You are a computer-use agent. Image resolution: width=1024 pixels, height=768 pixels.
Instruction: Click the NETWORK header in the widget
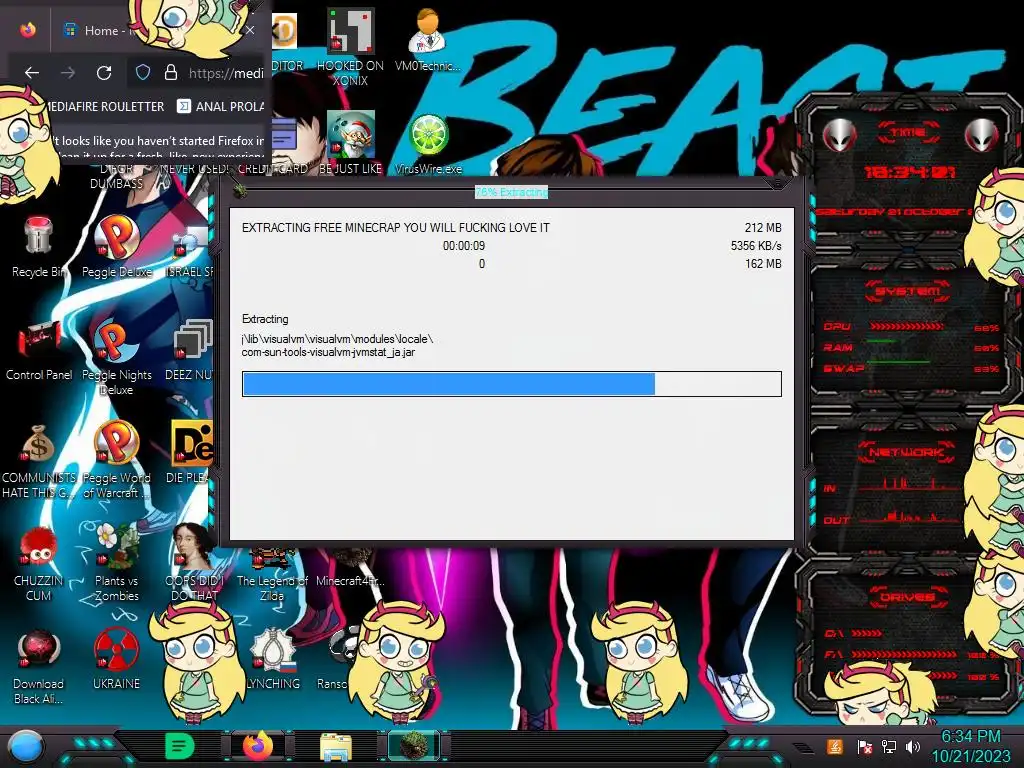908,452
